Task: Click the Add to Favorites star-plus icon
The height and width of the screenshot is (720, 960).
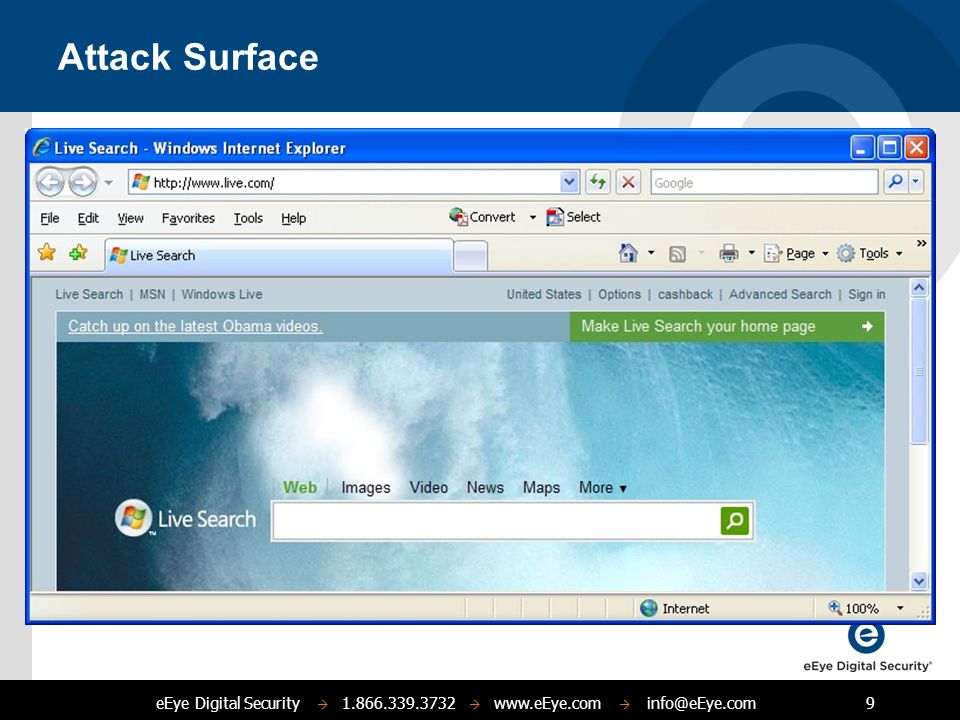Action: pos(78,252)
